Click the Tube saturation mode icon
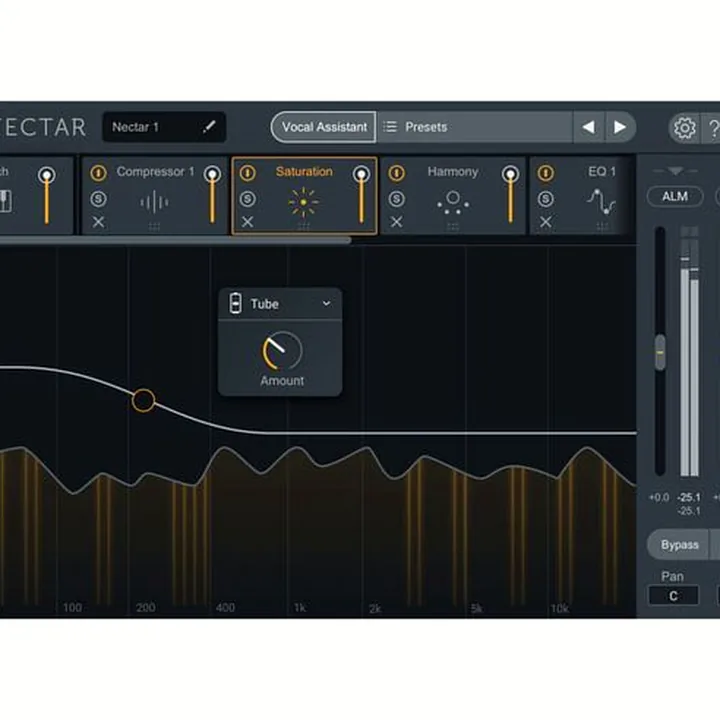 pyautogui.click(x=236, y=304)
